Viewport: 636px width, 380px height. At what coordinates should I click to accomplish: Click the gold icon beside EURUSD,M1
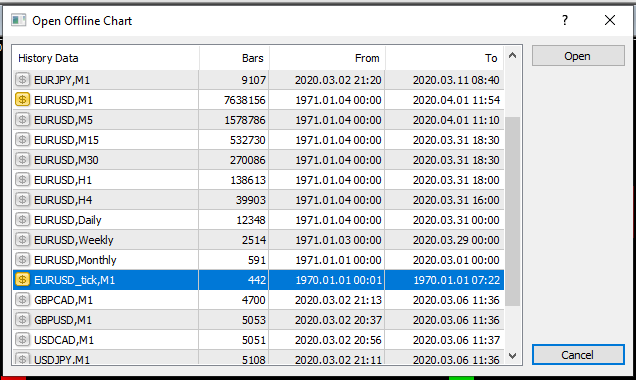22,99
